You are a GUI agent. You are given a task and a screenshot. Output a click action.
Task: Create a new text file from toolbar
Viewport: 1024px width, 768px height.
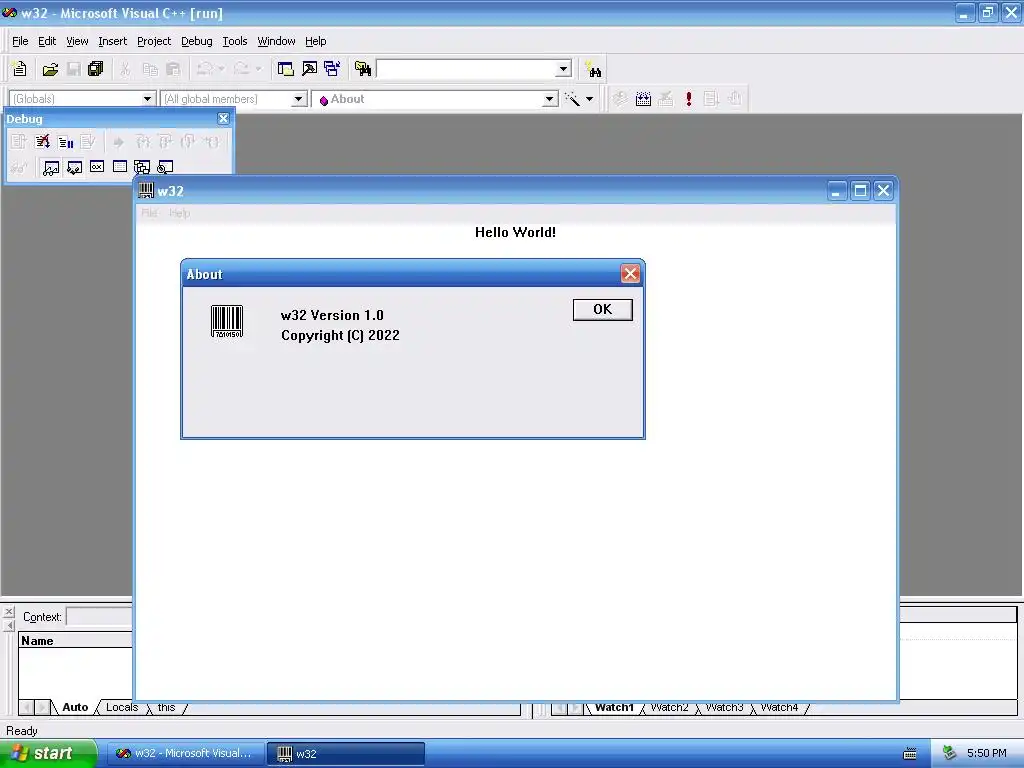click(20, 69)
